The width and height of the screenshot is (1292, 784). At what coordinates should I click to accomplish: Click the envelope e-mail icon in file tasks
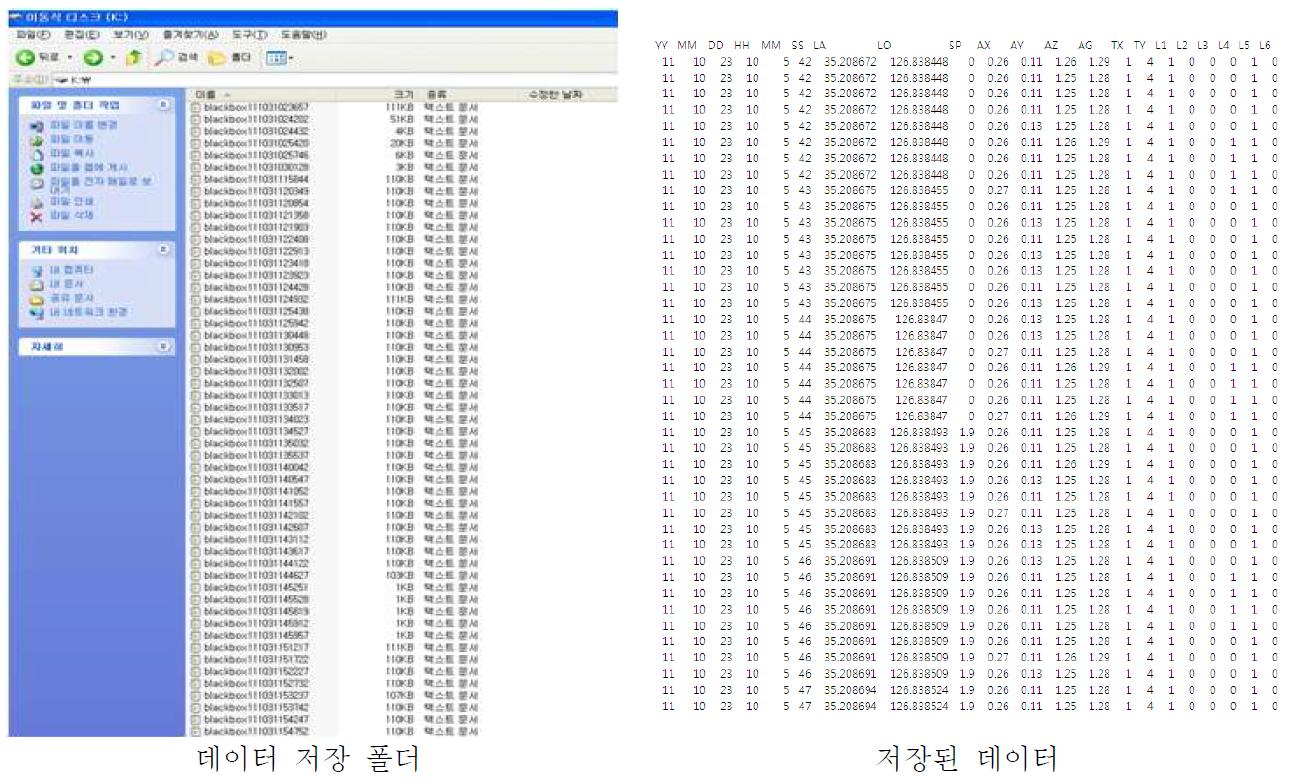(36, 182)
